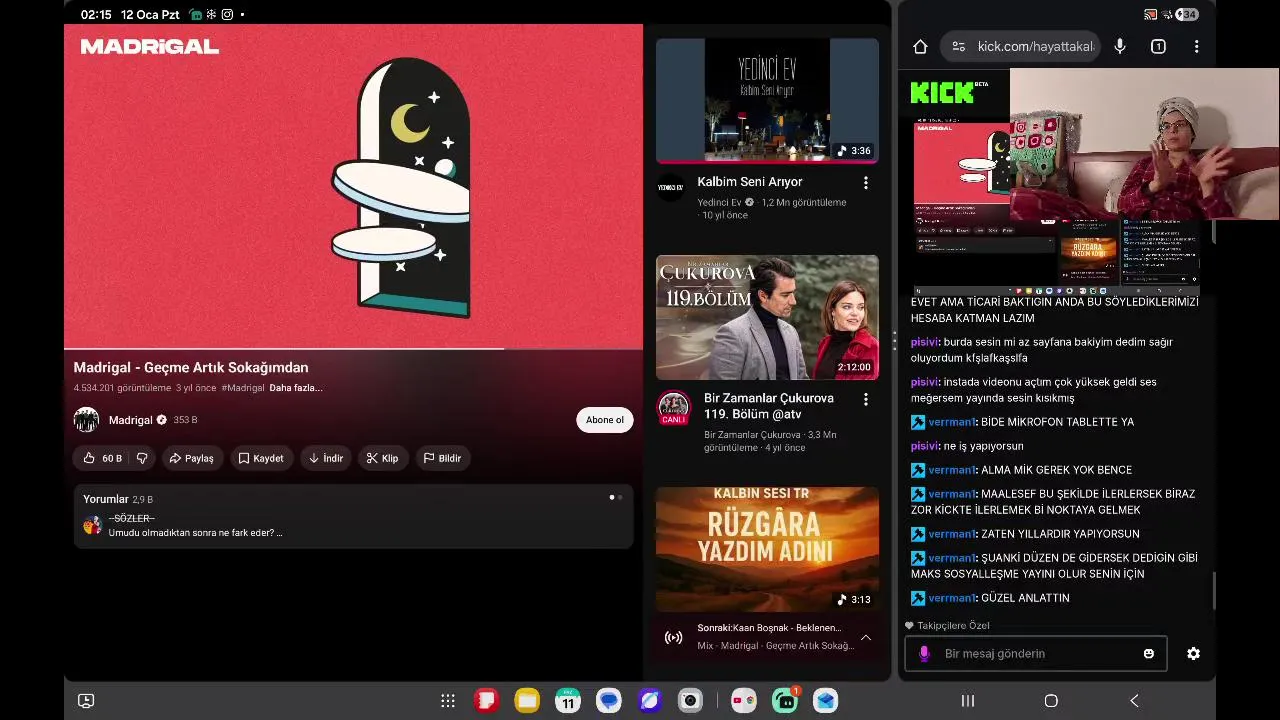Open the taskbar screen capture icon

(x=86, y=701)
